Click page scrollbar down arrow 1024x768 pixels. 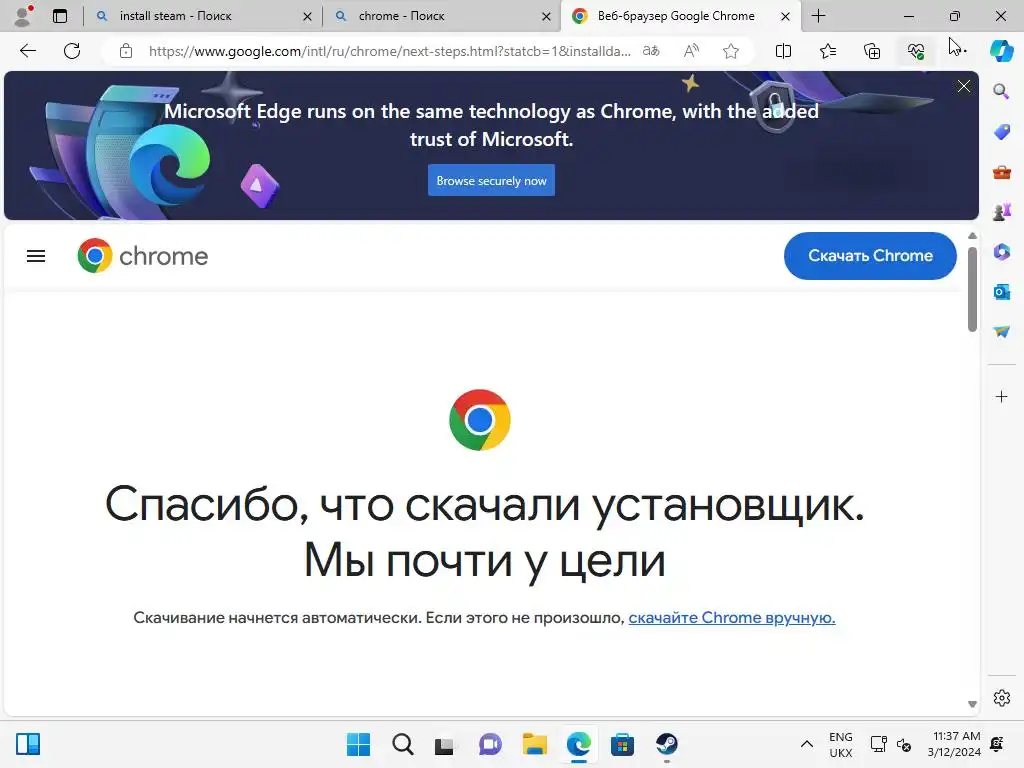point(972,704)
